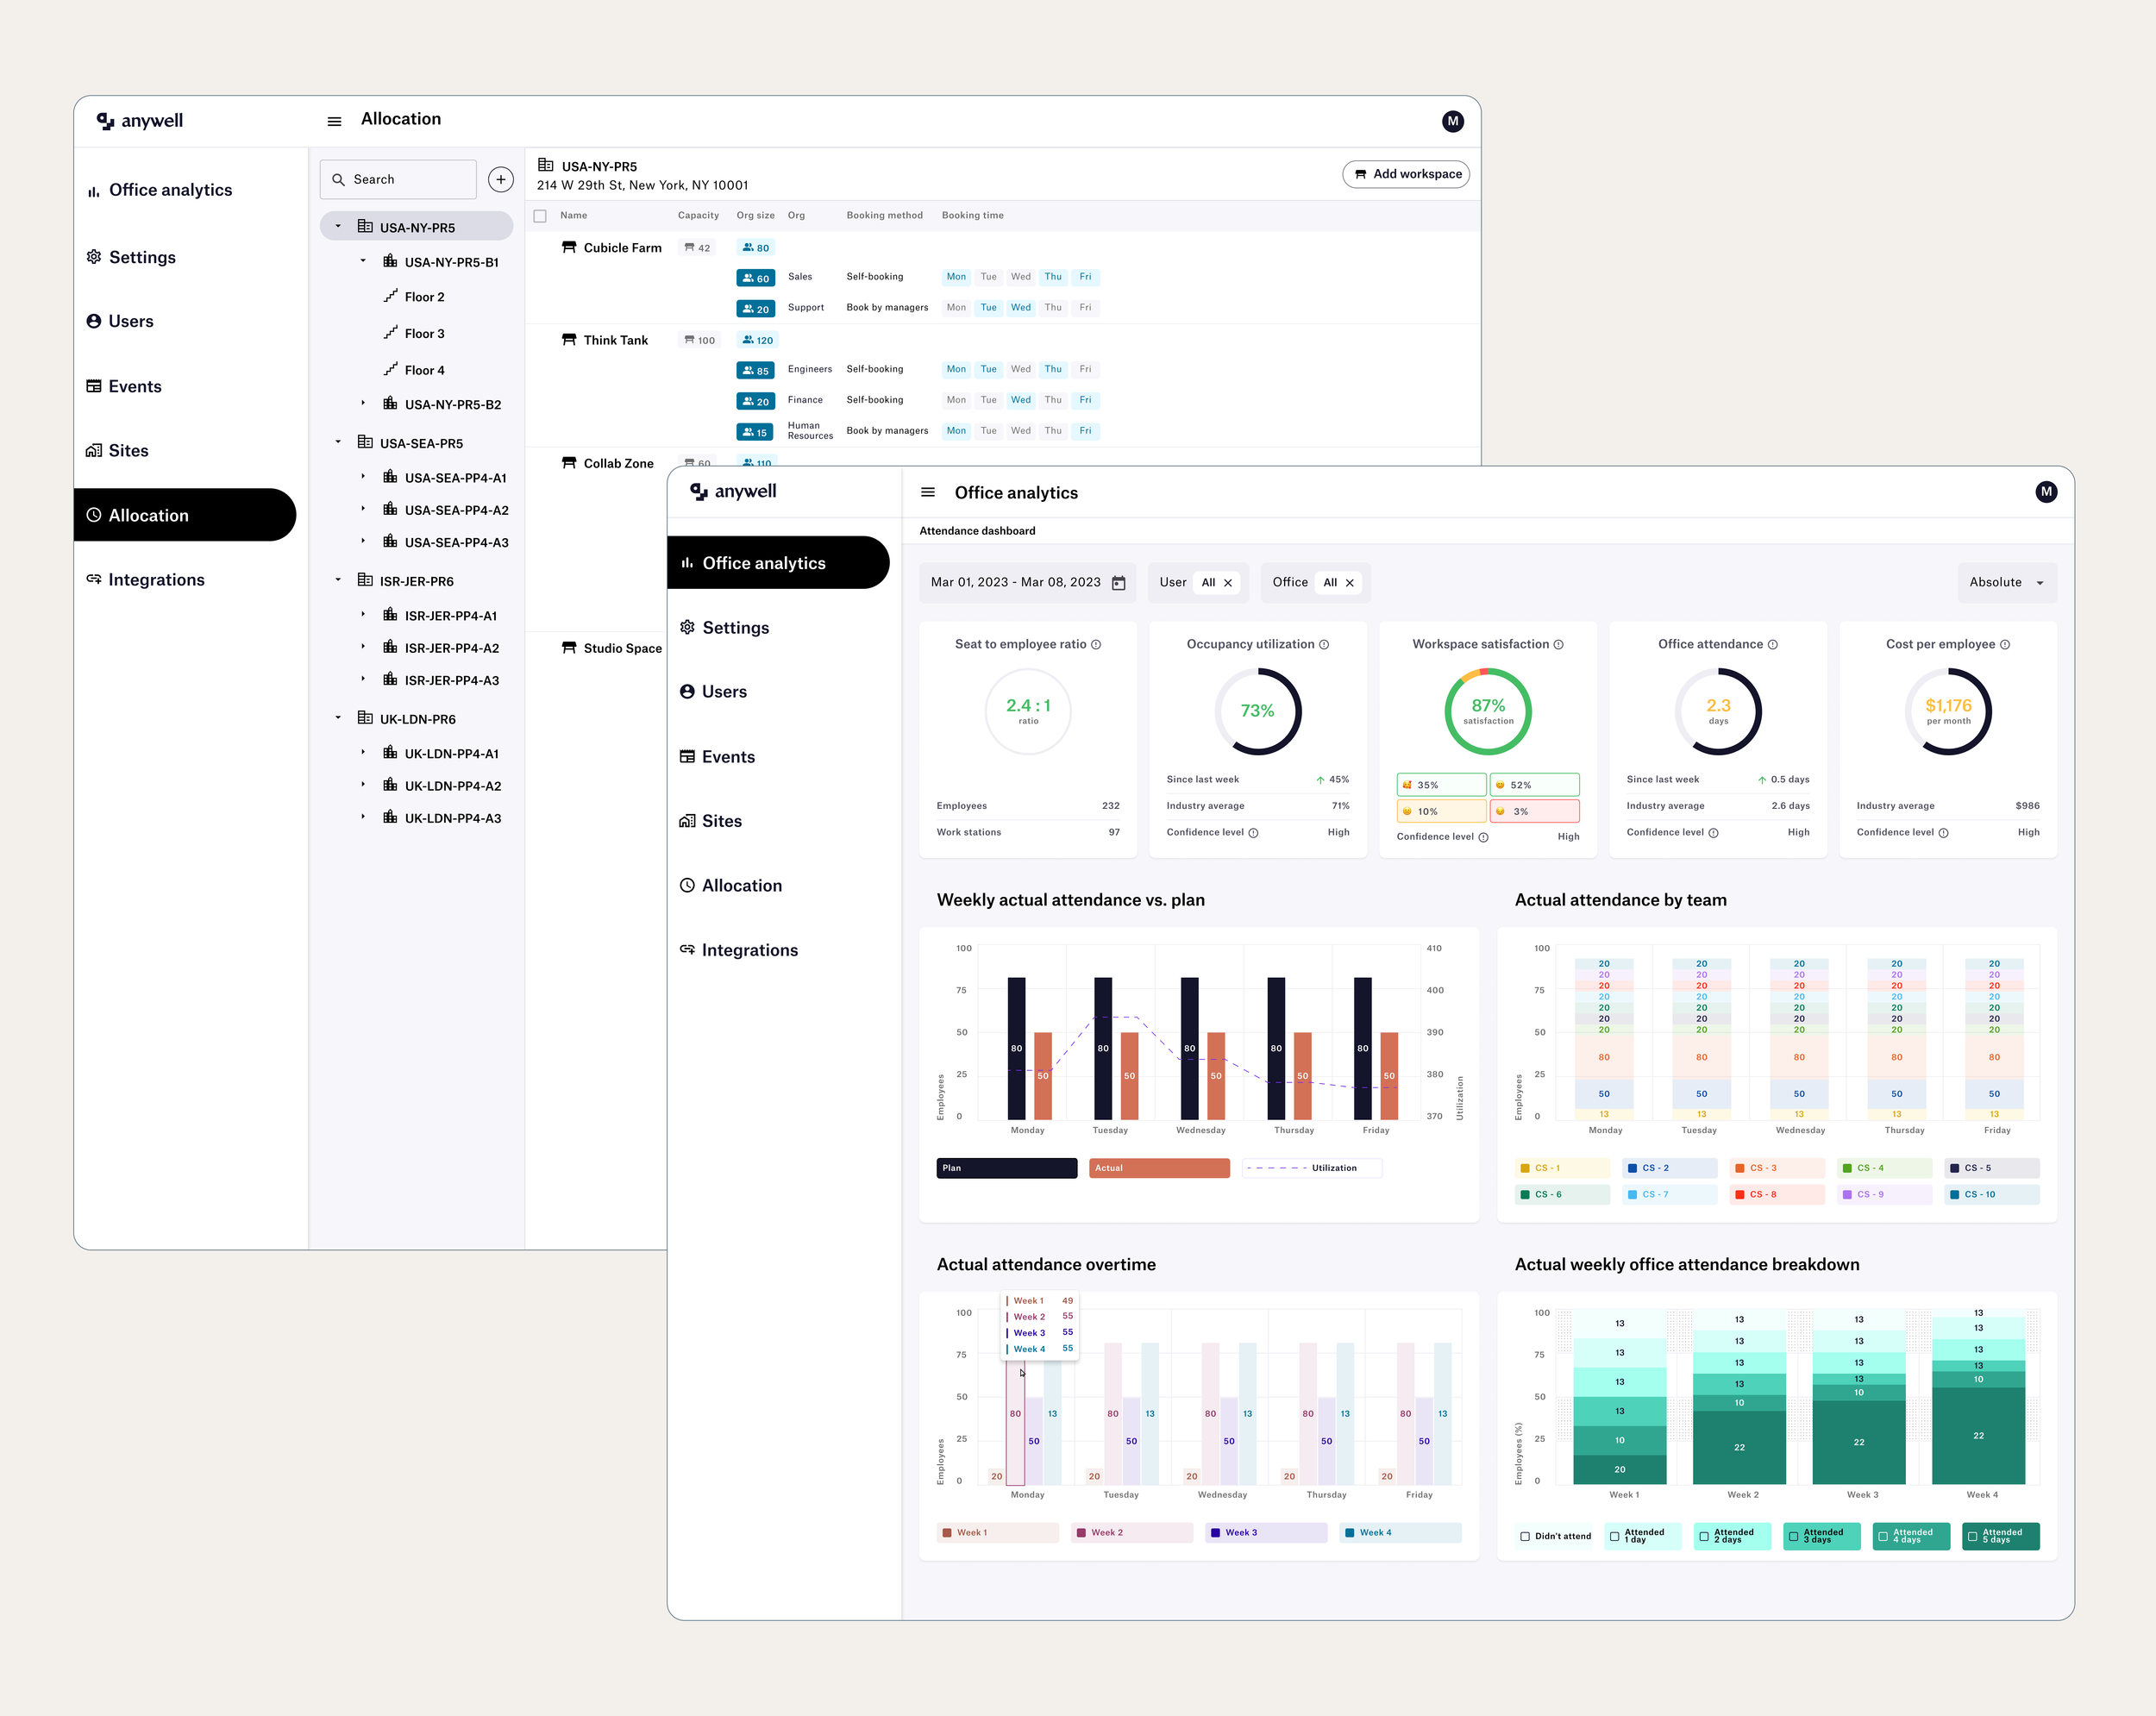This screenshot has height=1716, width=2156.
Task: Show info for Workspace satisfaction
Action: coord(1558,645)
